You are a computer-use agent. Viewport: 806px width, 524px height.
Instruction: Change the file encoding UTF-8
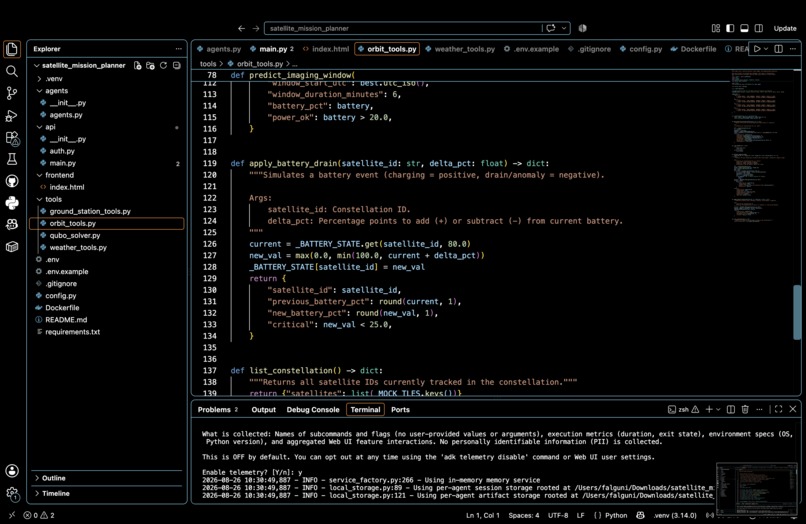click(558, 515)
